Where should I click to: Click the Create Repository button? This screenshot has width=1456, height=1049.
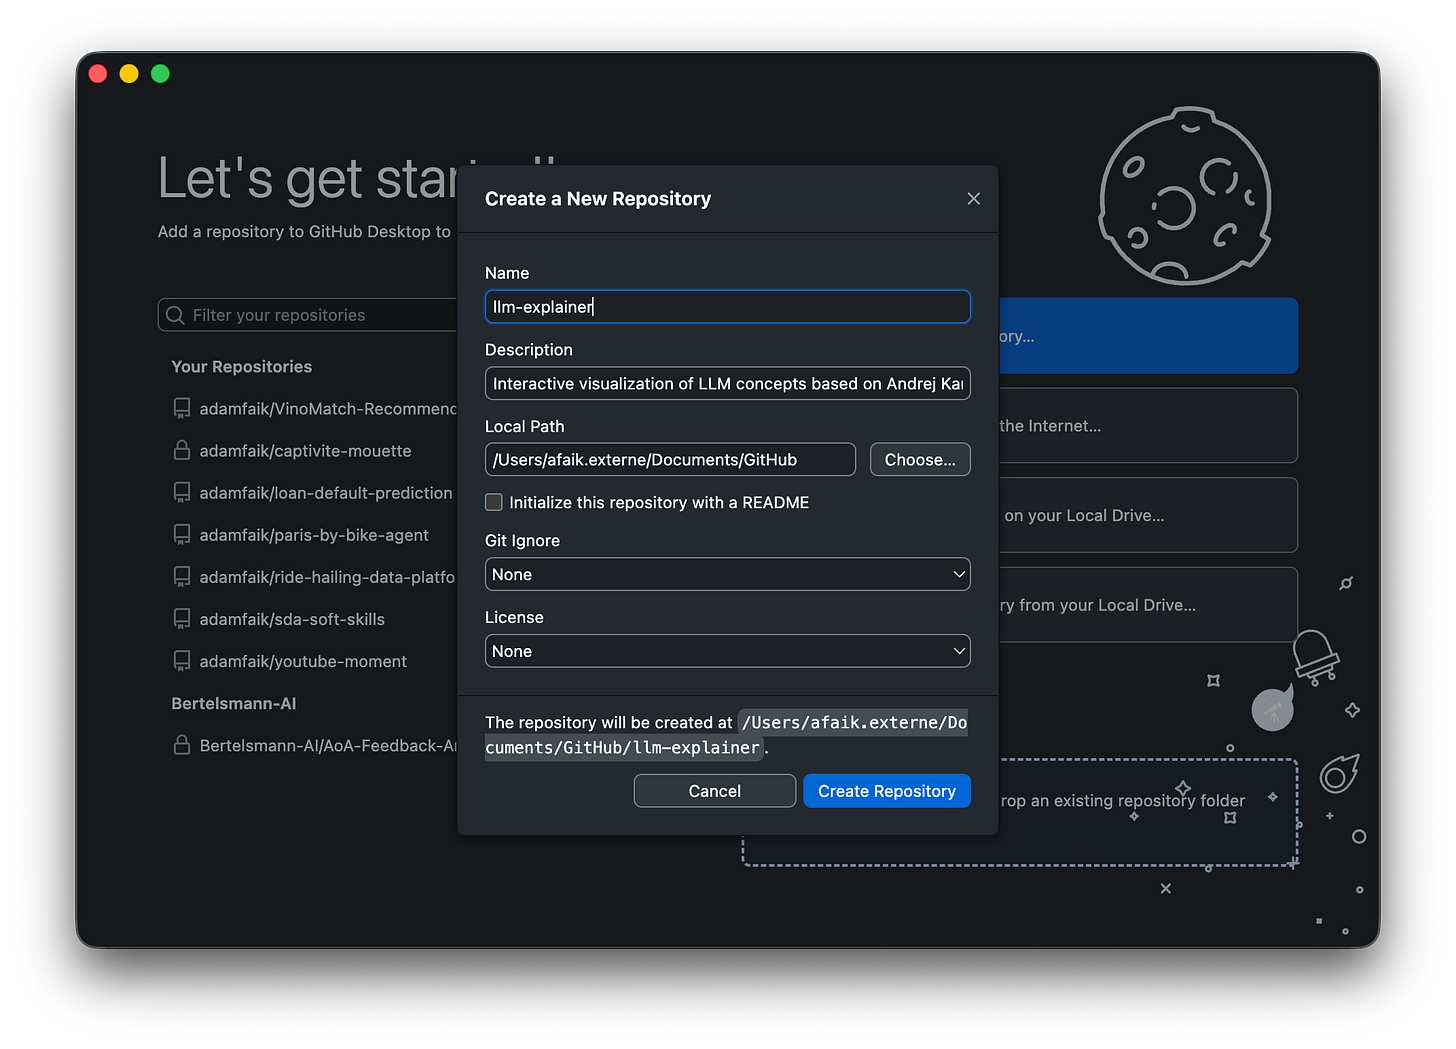[886, 790]
